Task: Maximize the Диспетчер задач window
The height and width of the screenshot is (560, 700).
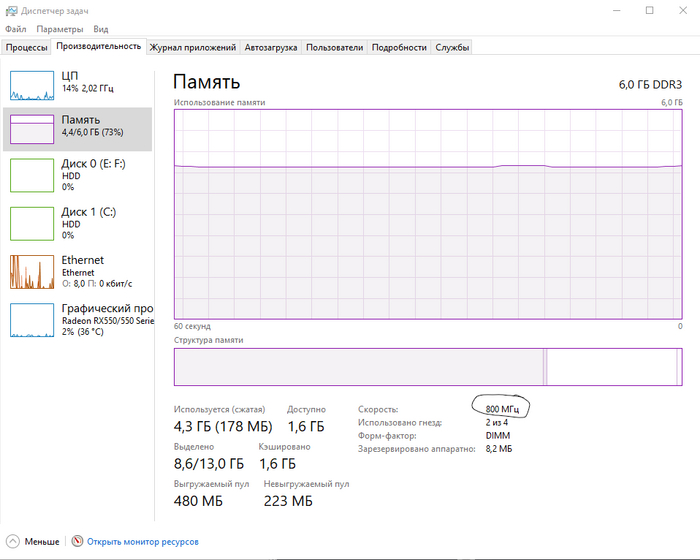Action: (650, 10)
